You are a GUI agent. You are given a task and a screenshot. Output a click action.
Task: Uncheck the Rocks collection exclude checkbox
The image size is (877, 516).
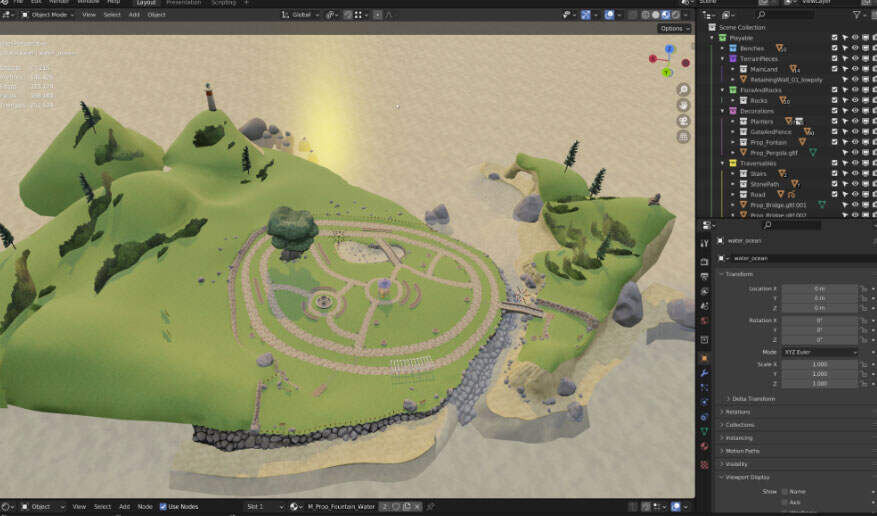pos(834,100)
